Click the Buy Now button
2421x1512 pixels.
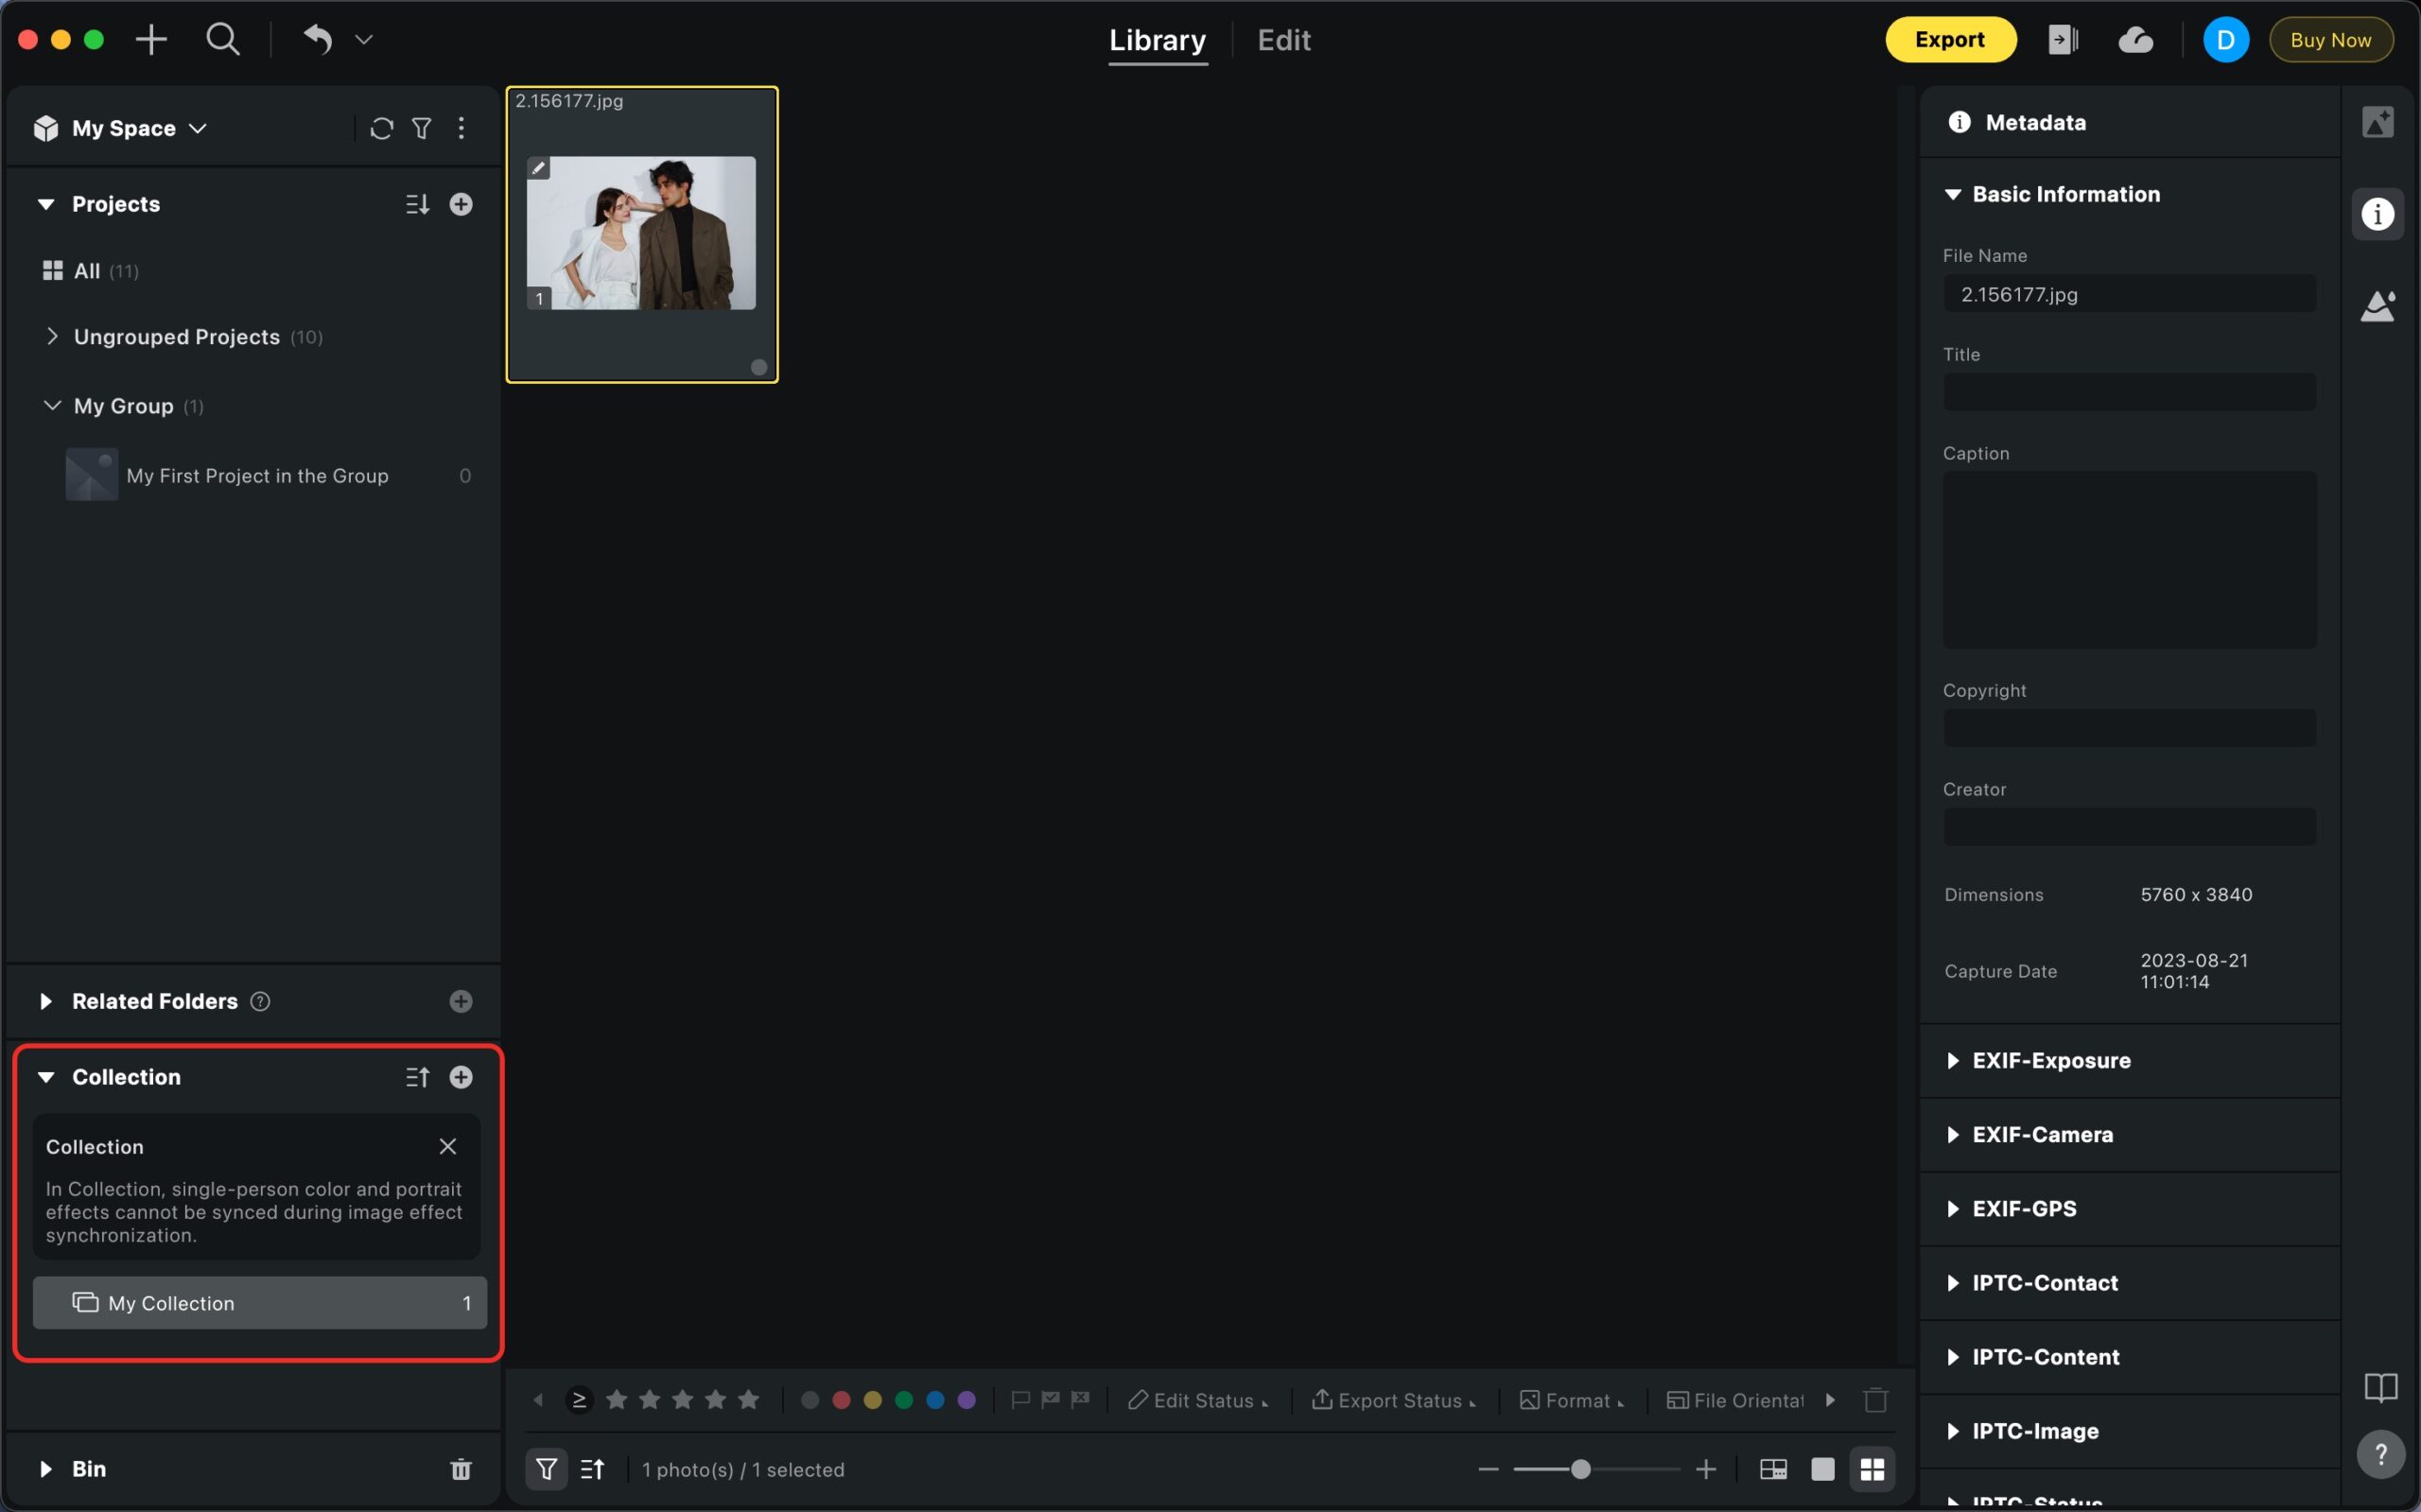(2330, 40)
